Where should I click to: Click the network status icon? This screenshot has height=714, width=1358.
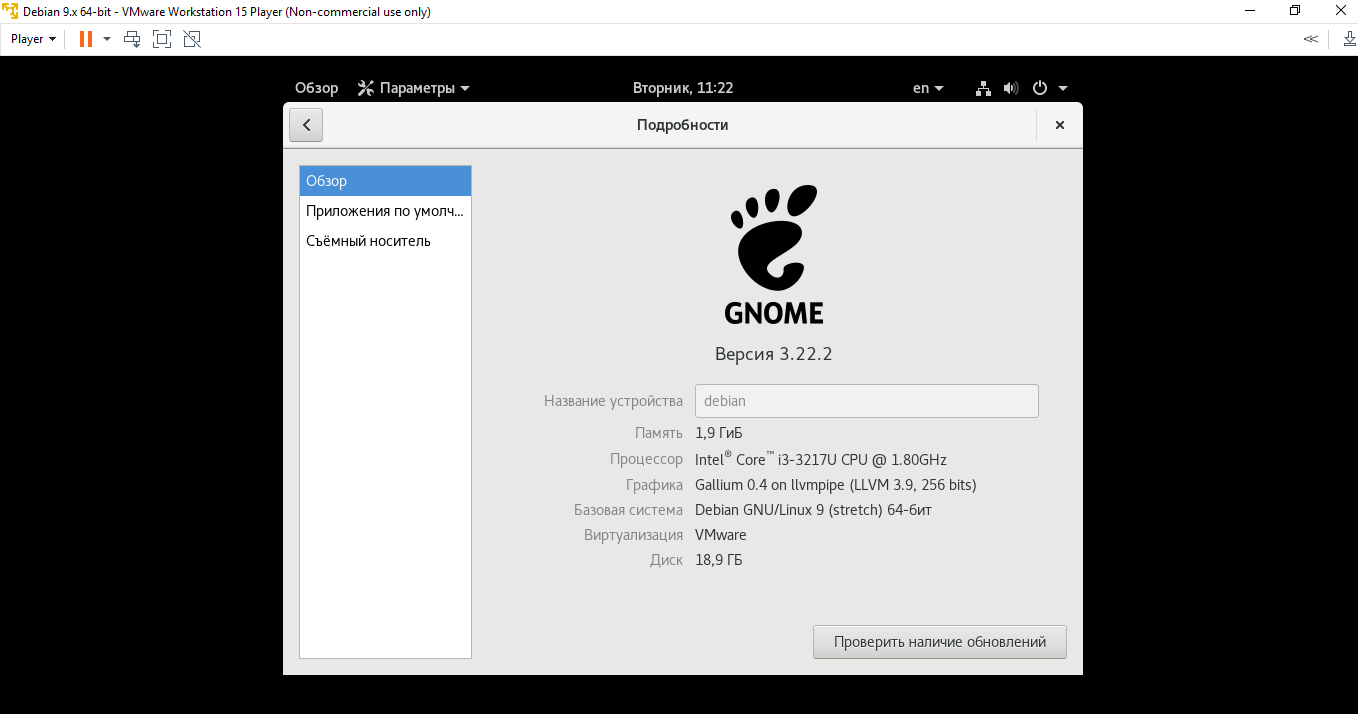tap(984, 88)
